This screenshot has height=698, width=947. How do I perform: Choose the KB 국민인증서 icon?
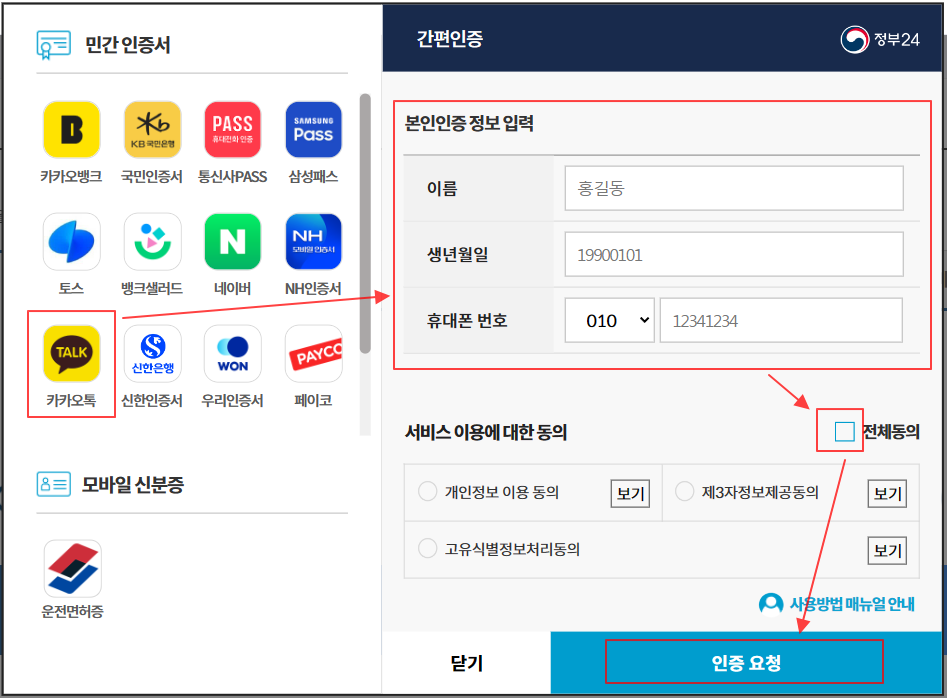(152, 130)
